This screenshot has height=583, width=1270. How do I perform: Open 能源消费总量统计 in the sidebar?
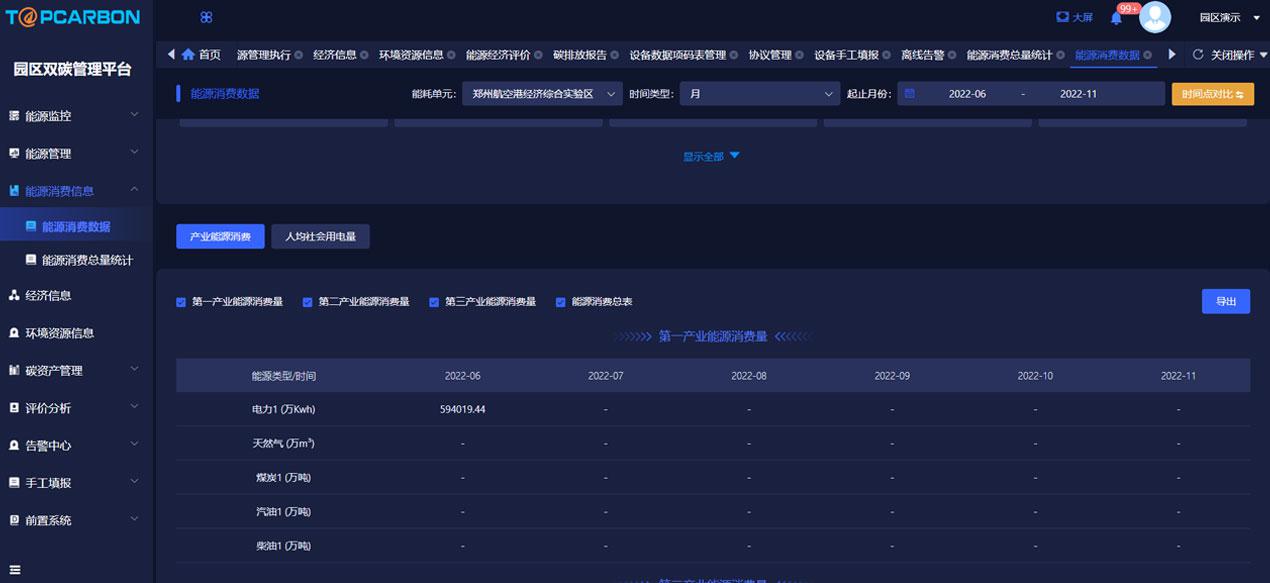[86, 260]
